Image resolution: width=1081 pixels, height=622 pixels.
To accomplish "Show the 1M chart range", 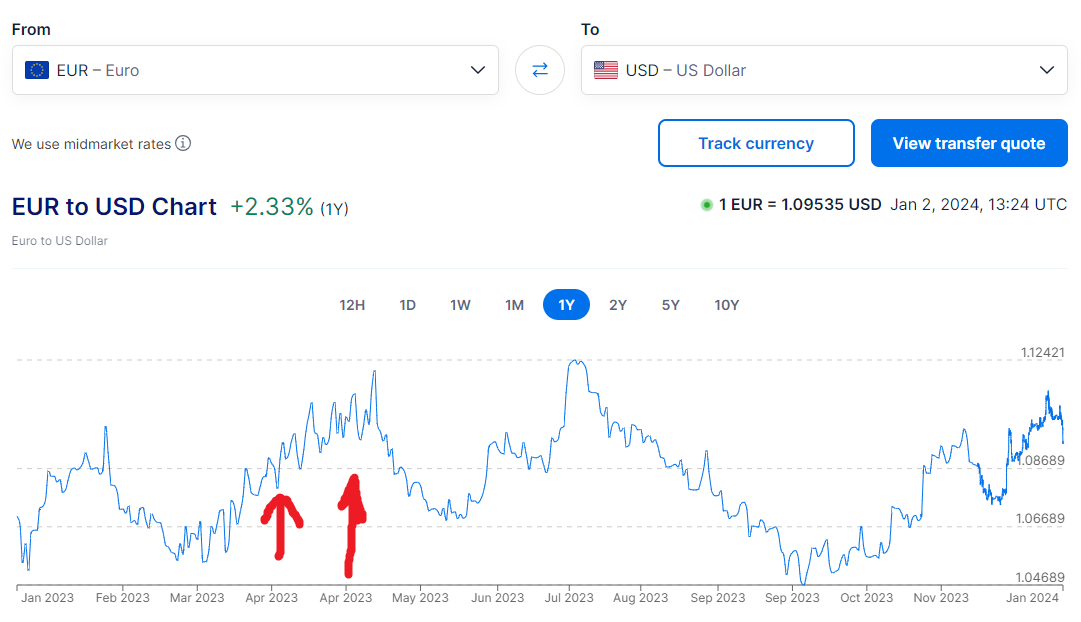I will [x=514, y=305].
